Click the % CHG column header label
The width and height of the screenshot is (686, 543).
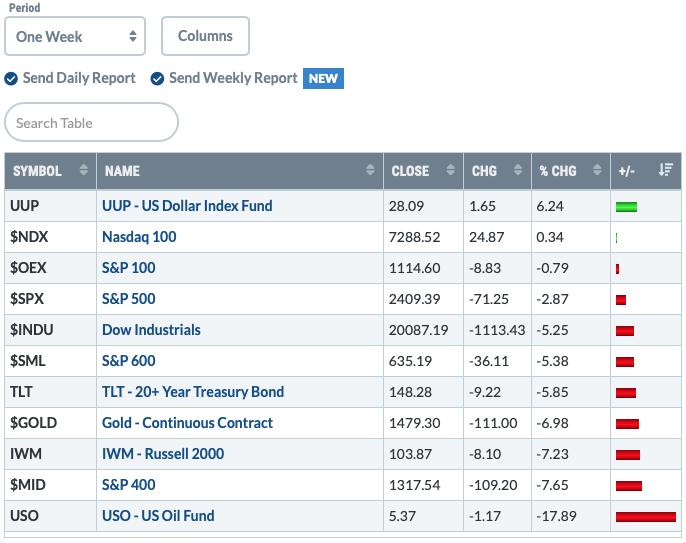coord(558,171)
